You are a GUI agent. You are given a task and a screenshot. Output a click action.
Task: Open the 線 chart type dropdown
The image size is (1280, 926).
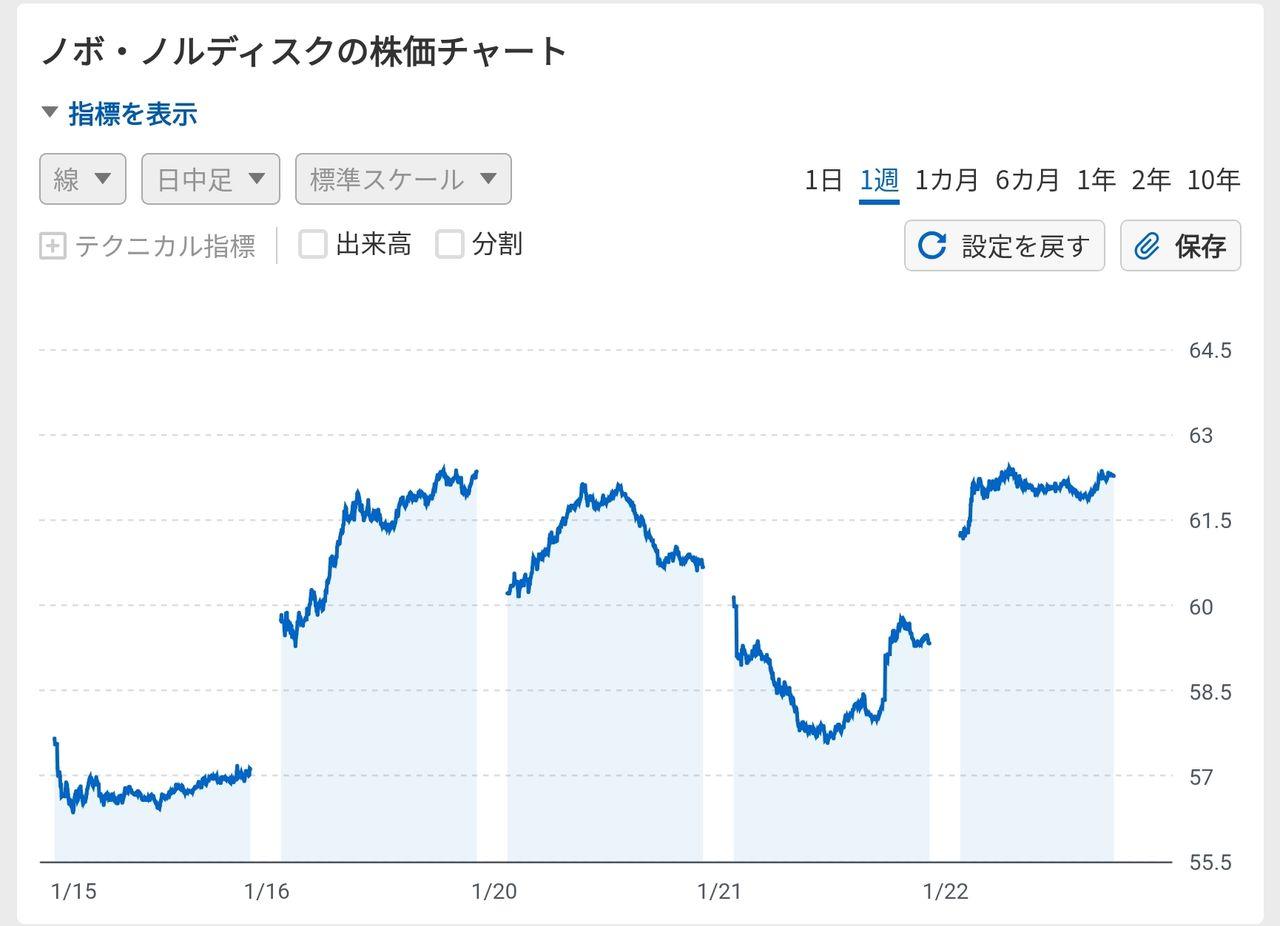tap(82, 179)
